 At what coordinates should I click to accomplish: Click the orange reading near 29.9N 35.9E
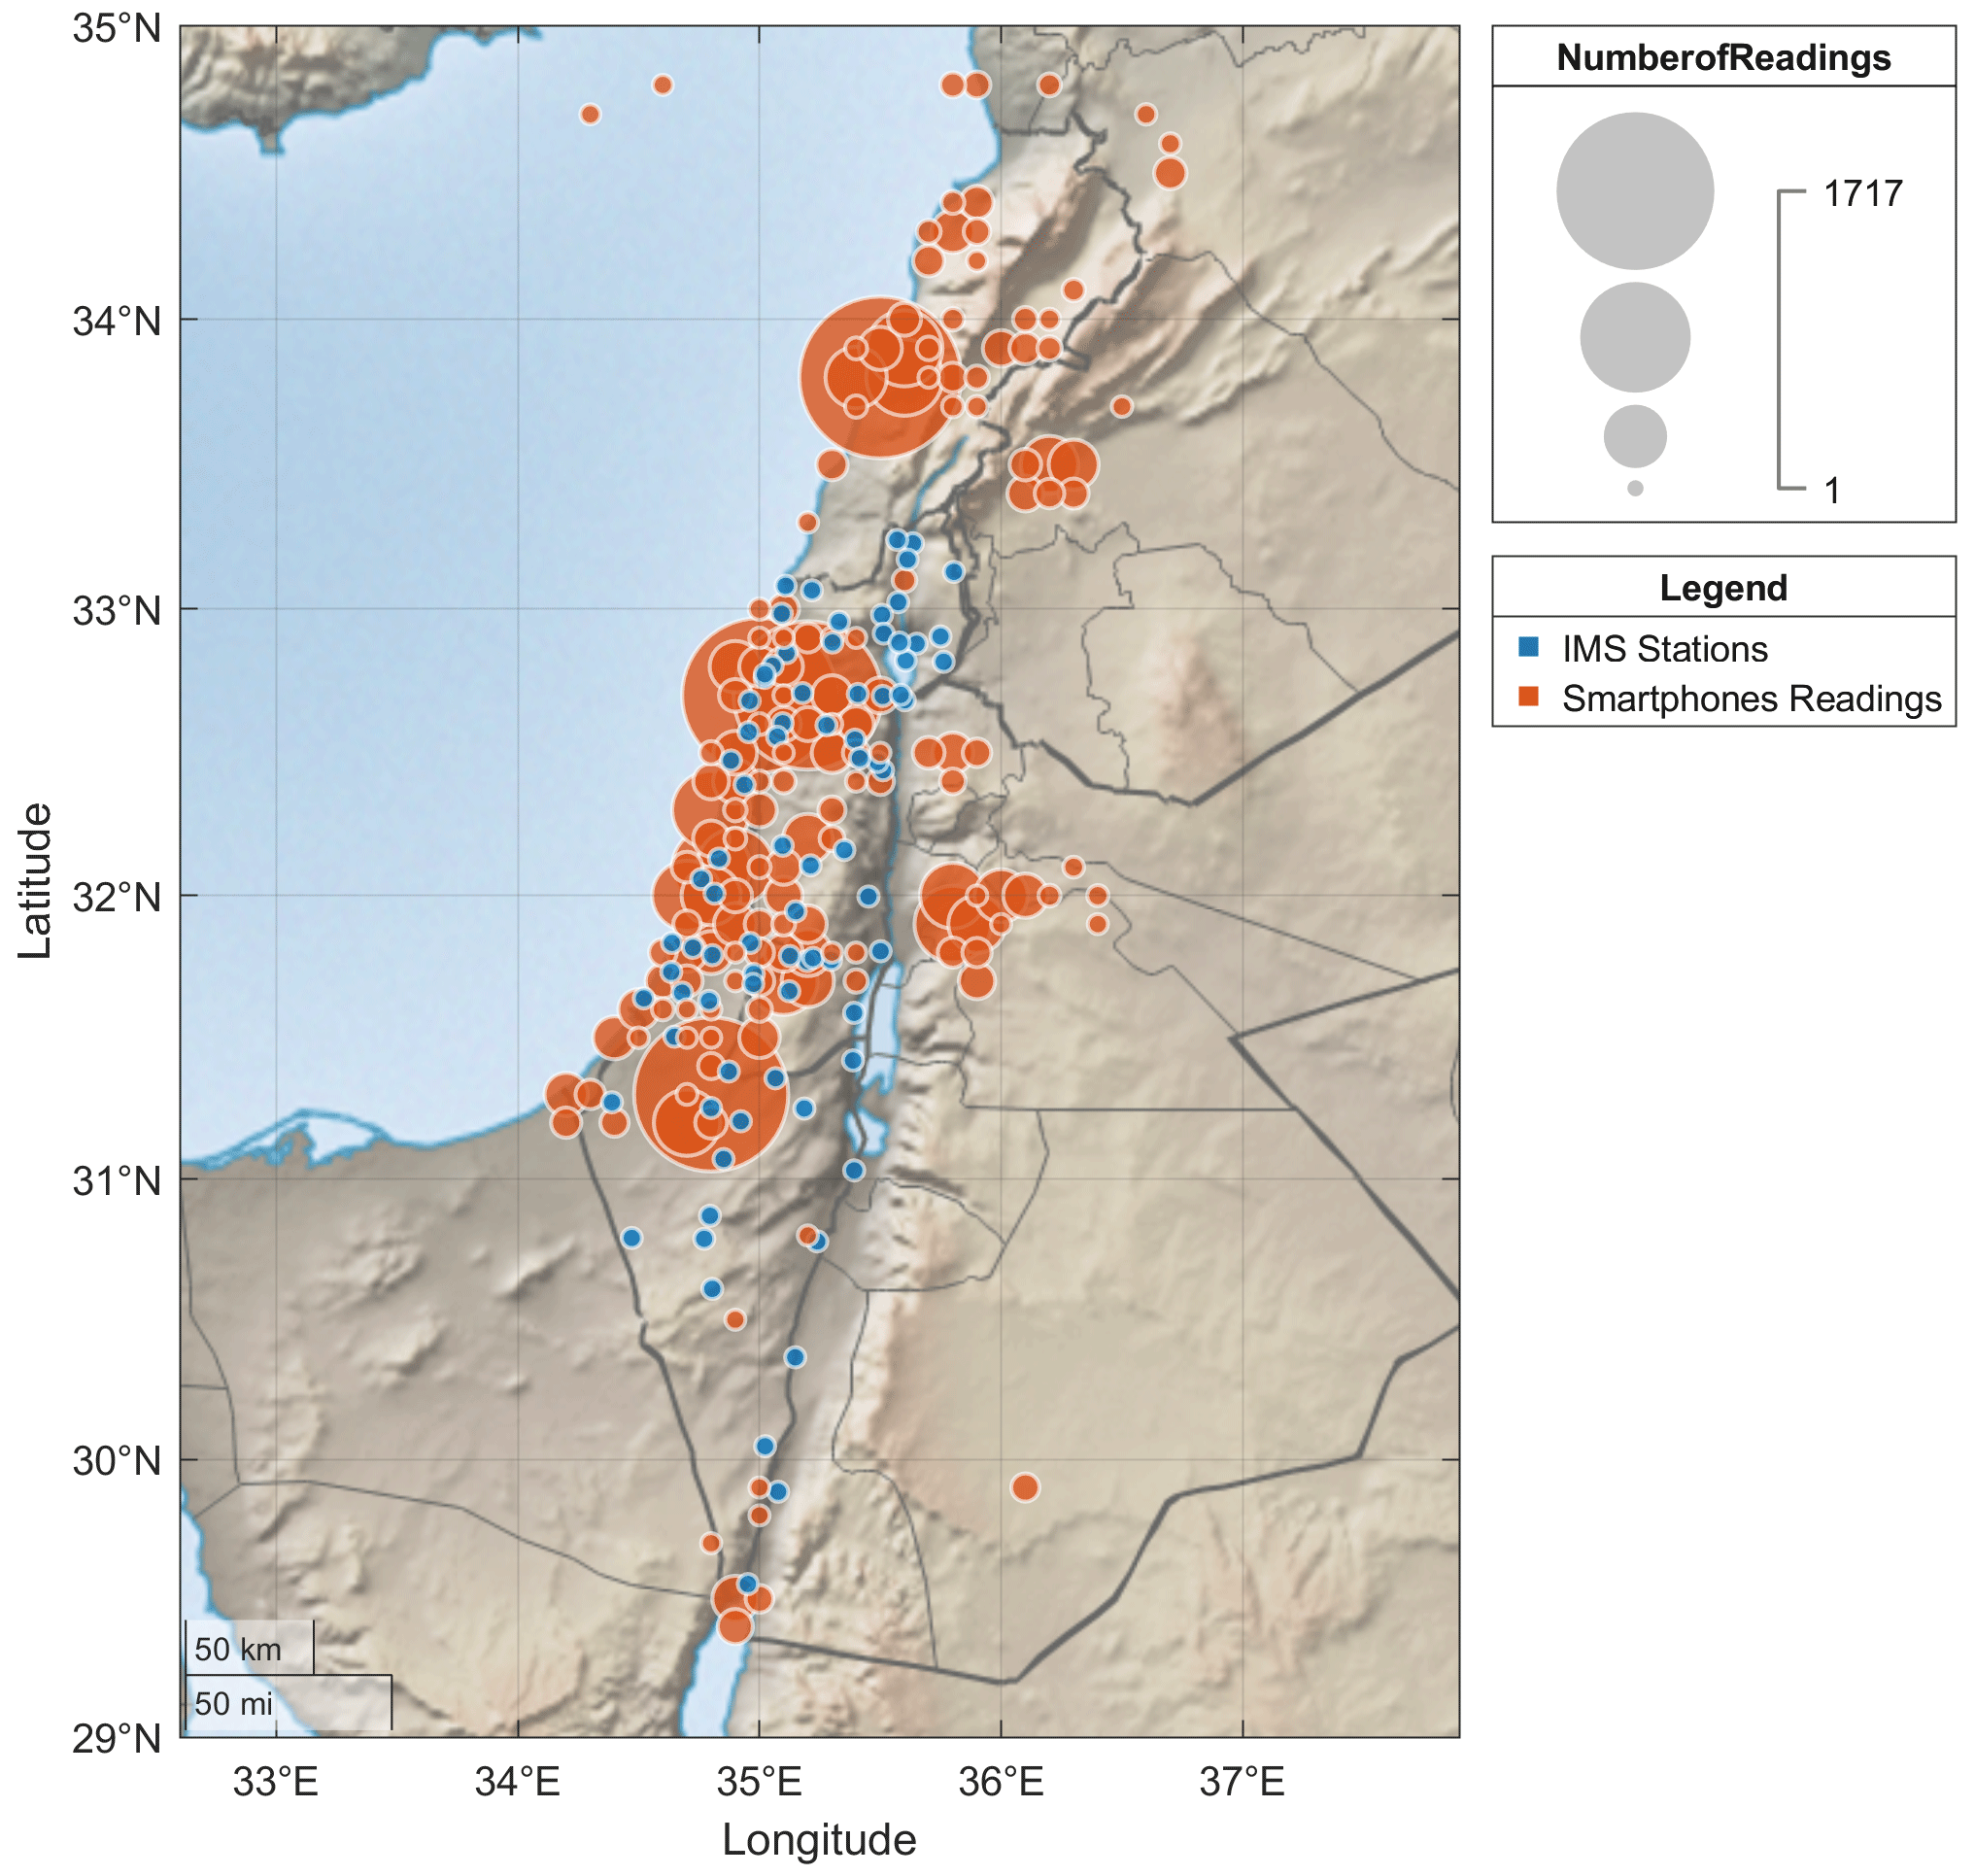[1025, 1491]
